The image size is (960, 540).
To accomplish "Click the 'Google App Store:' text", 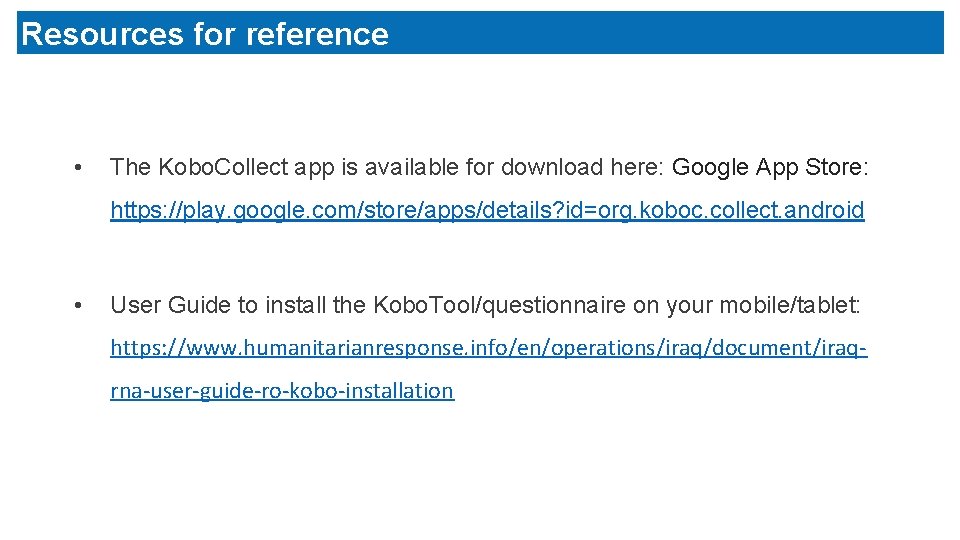I will tap(771, 167).
